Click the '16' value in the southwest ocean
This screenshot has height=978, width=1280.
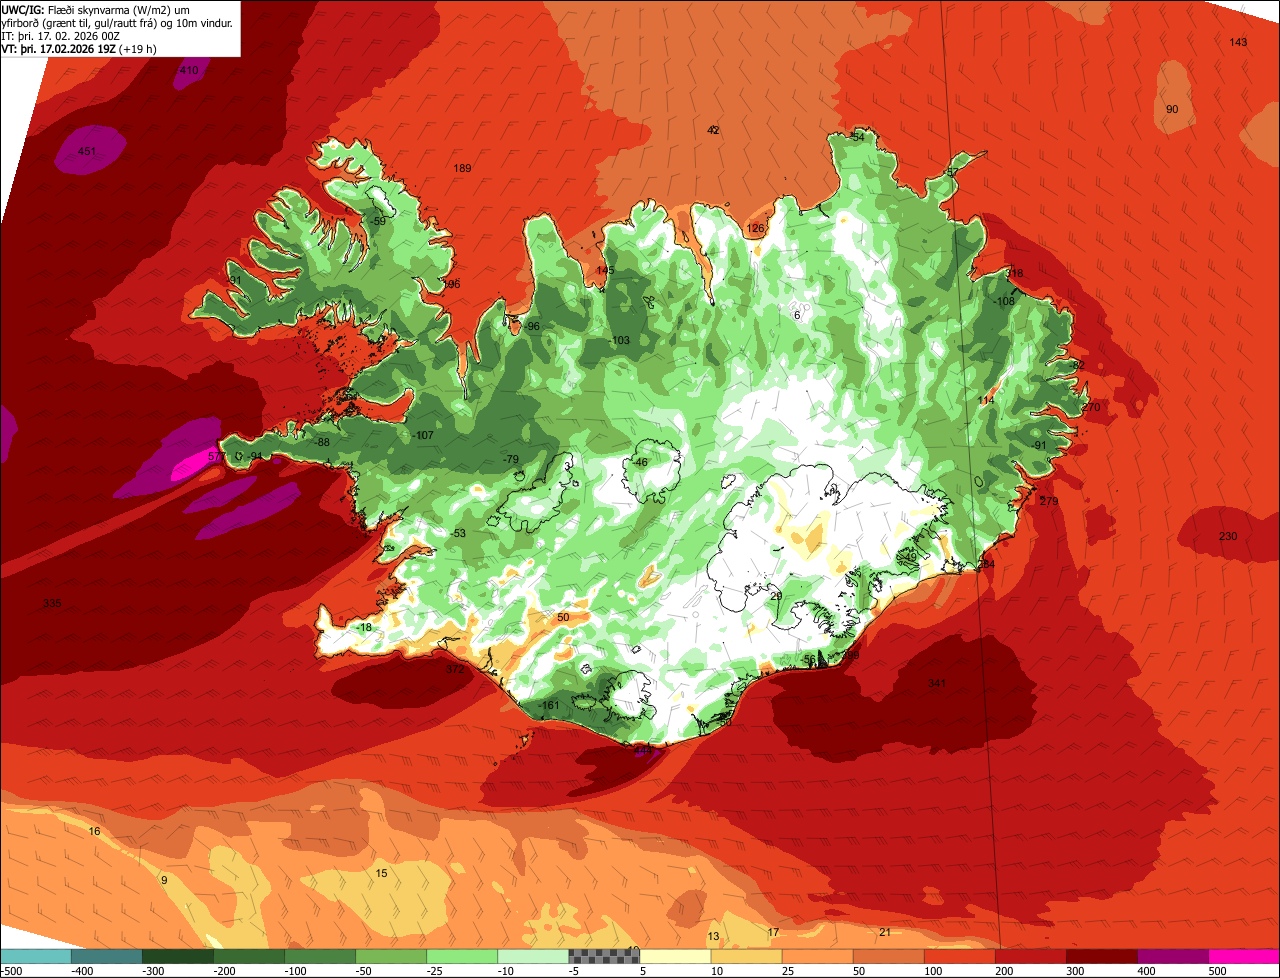tap(94, 832)
